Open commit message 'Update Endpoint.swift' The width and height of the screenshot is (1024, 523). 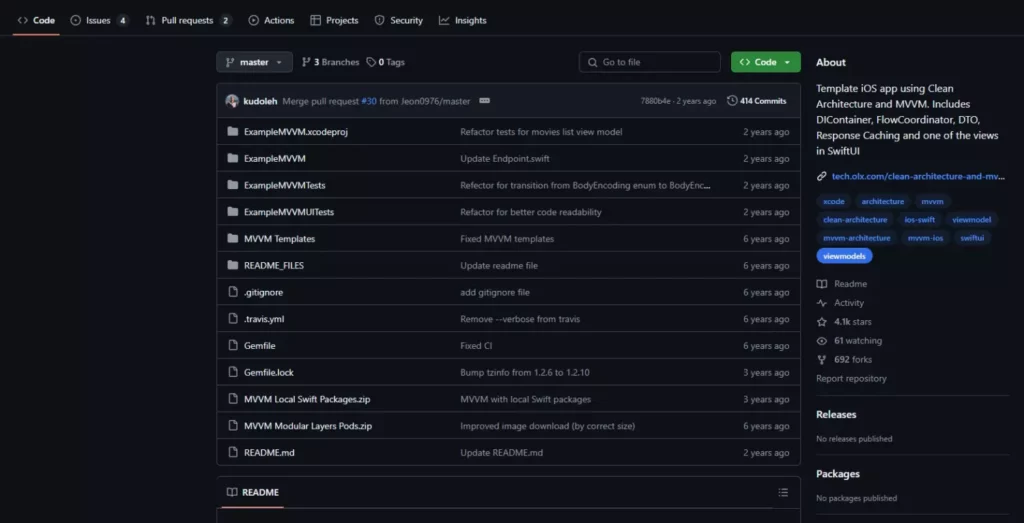pos(505,159)
